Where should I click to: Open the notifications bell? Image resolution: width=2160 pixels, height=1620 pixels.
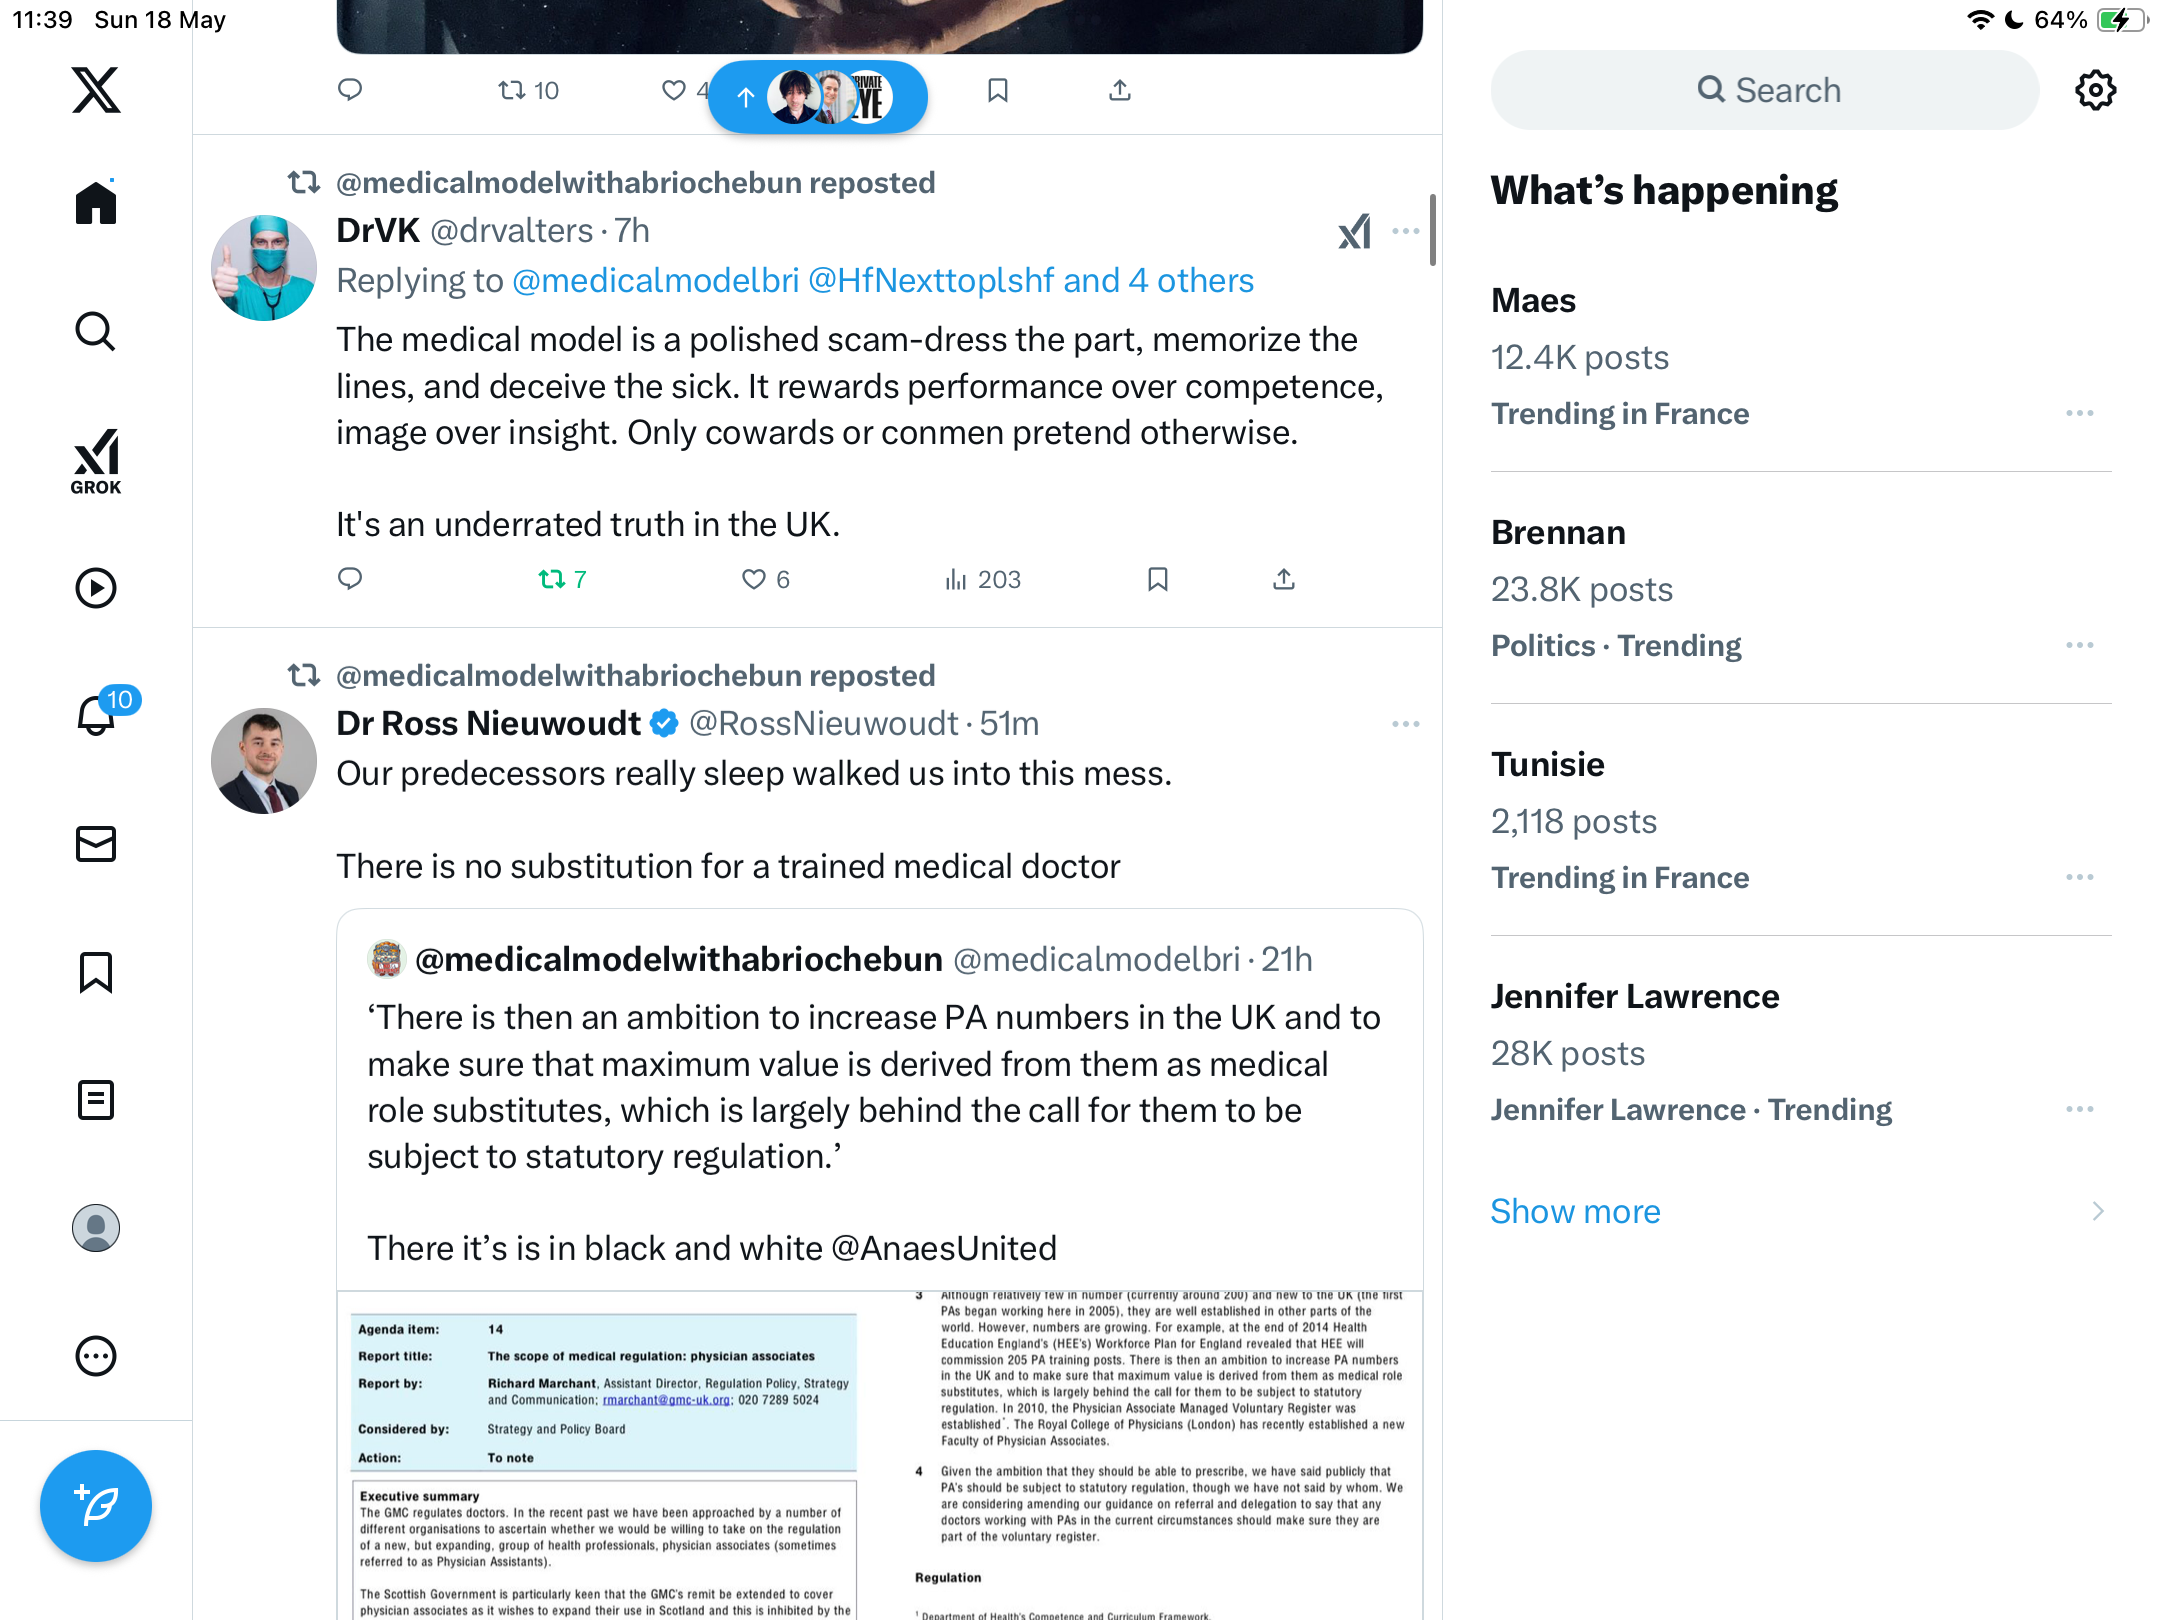(x=97, y=714)
